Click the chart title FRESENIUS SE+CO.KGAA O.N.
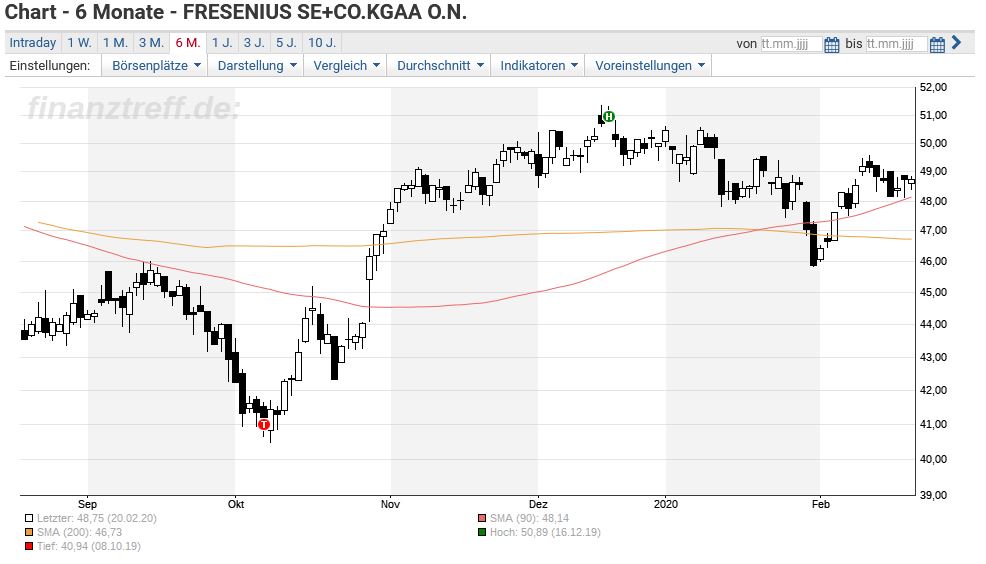The height and width of the screenshot is (564, 986). (325, 12)
